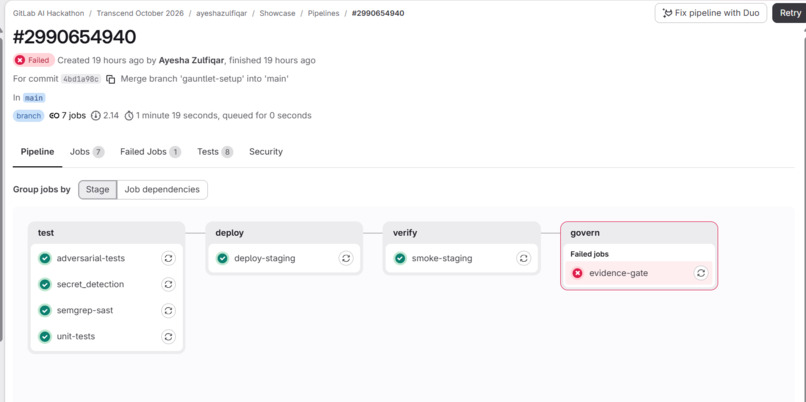Click the branch label badge
This screenshot has width=806, height=402.
pyautogui.click(x=29, y=116)
